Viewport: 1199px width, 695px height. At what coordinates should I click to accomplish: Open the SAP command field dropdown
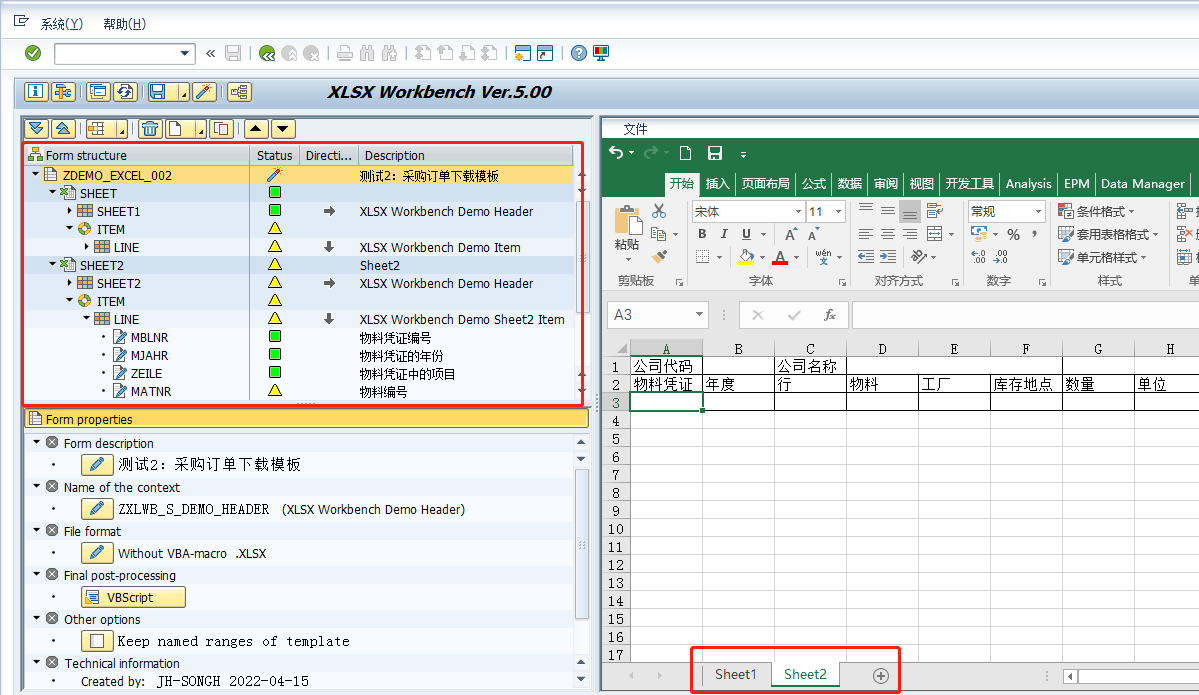coord(184,53)
